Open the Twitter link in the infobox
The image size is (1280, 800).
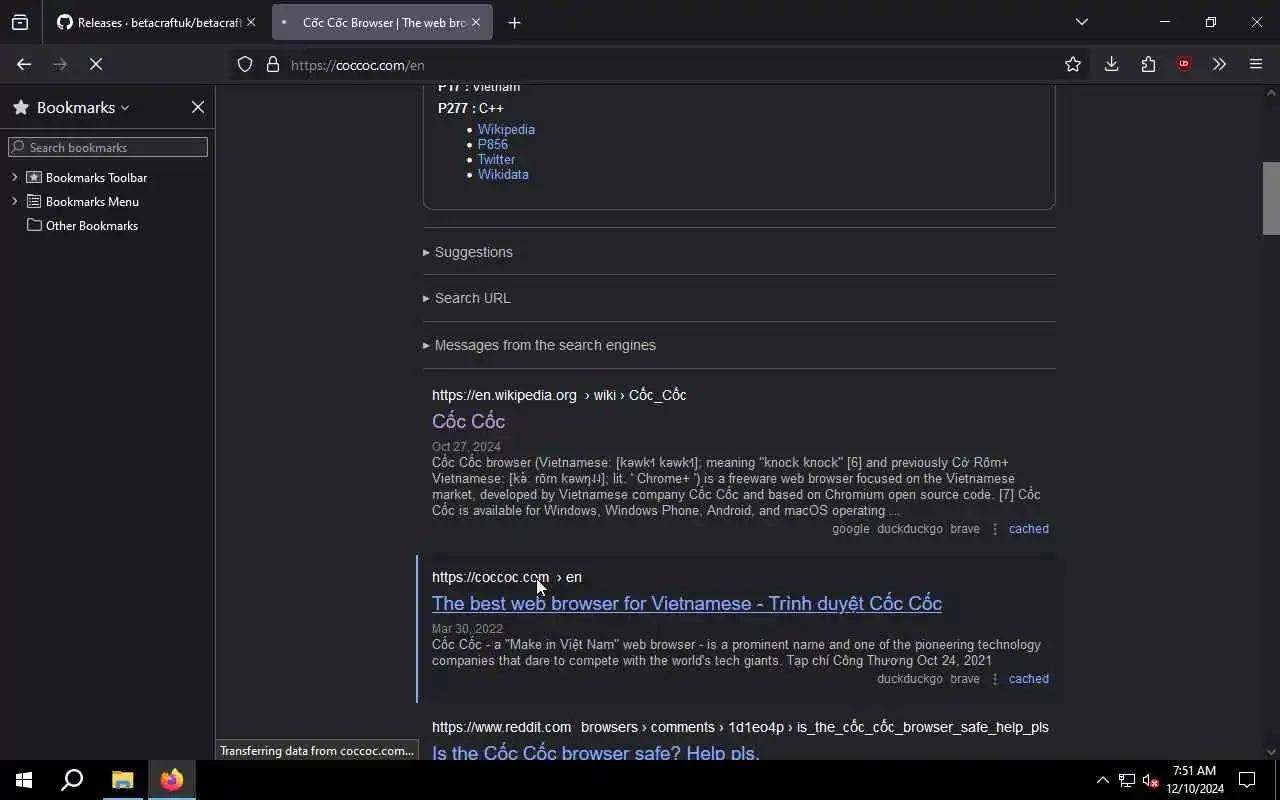pyautogui.click(x=496, y=159)
